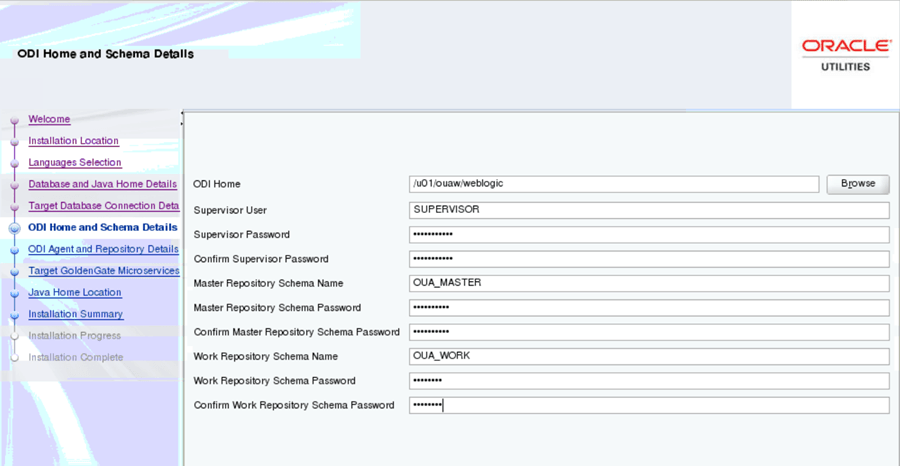900x466 pixels.
Task: Click the 'Confirm Master Repository Schema Password' label
Action: tap(297, 332)
